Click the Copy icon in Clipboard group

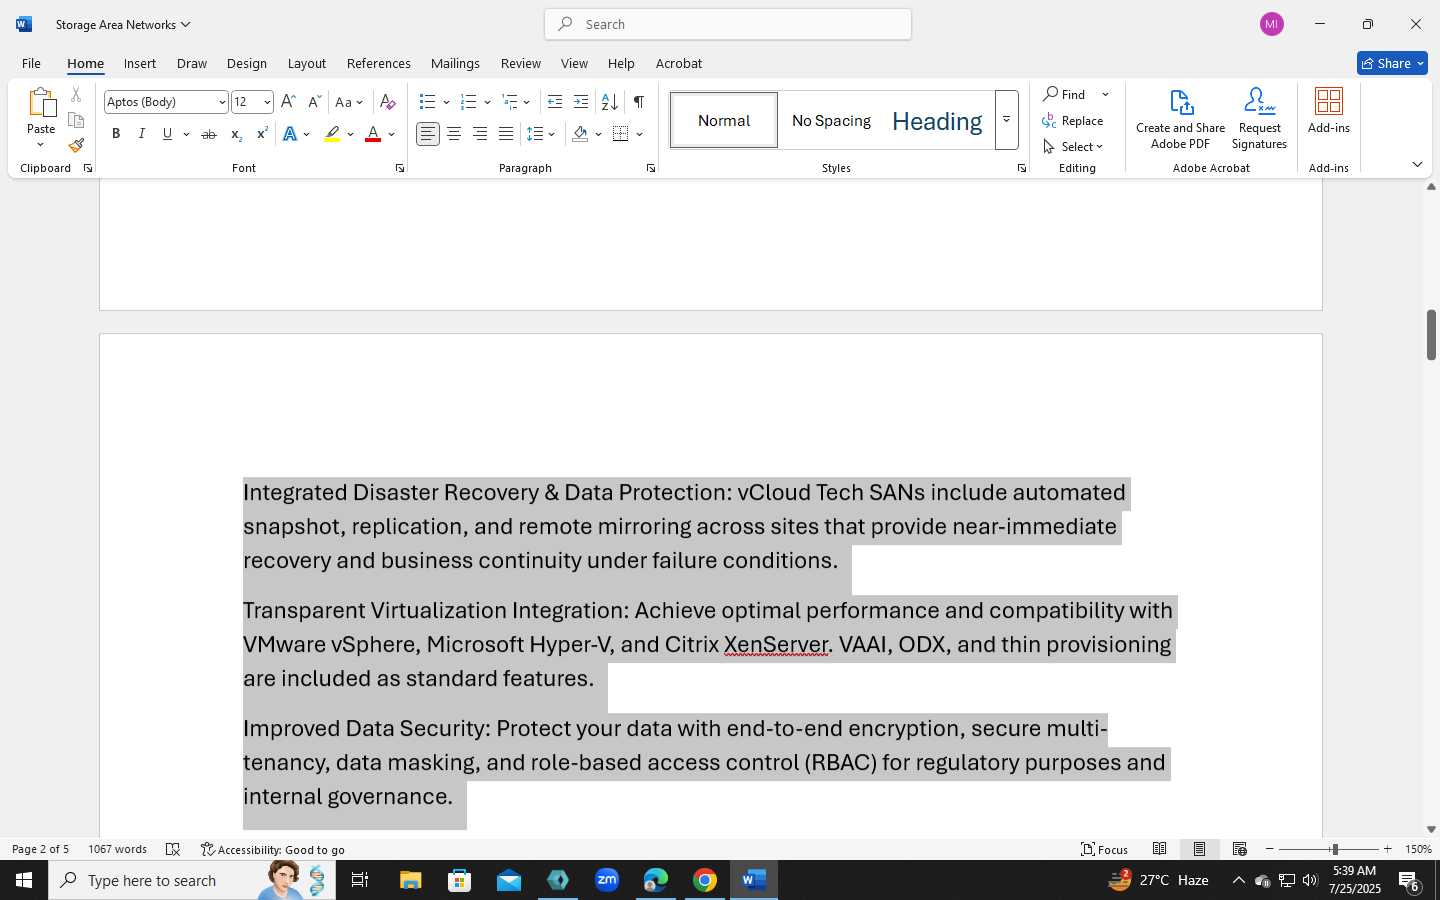coord(76,120)
